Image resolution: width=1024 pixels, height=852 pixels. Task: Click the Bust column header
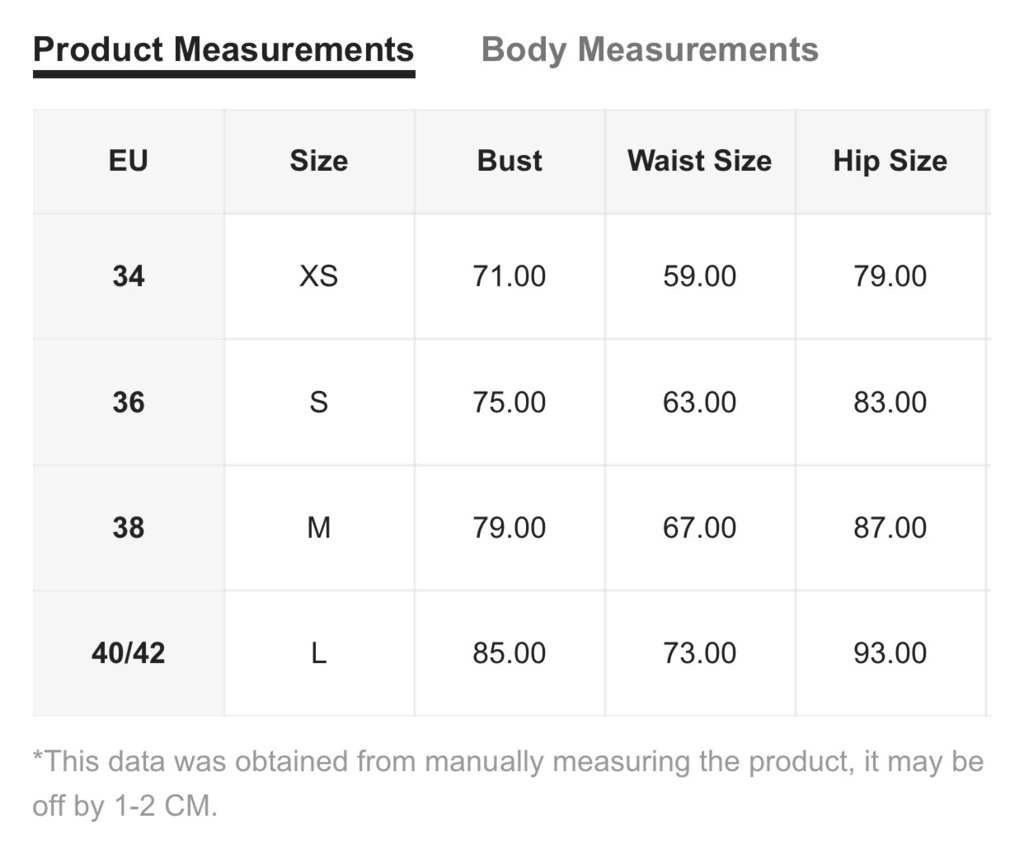point(509,161)
